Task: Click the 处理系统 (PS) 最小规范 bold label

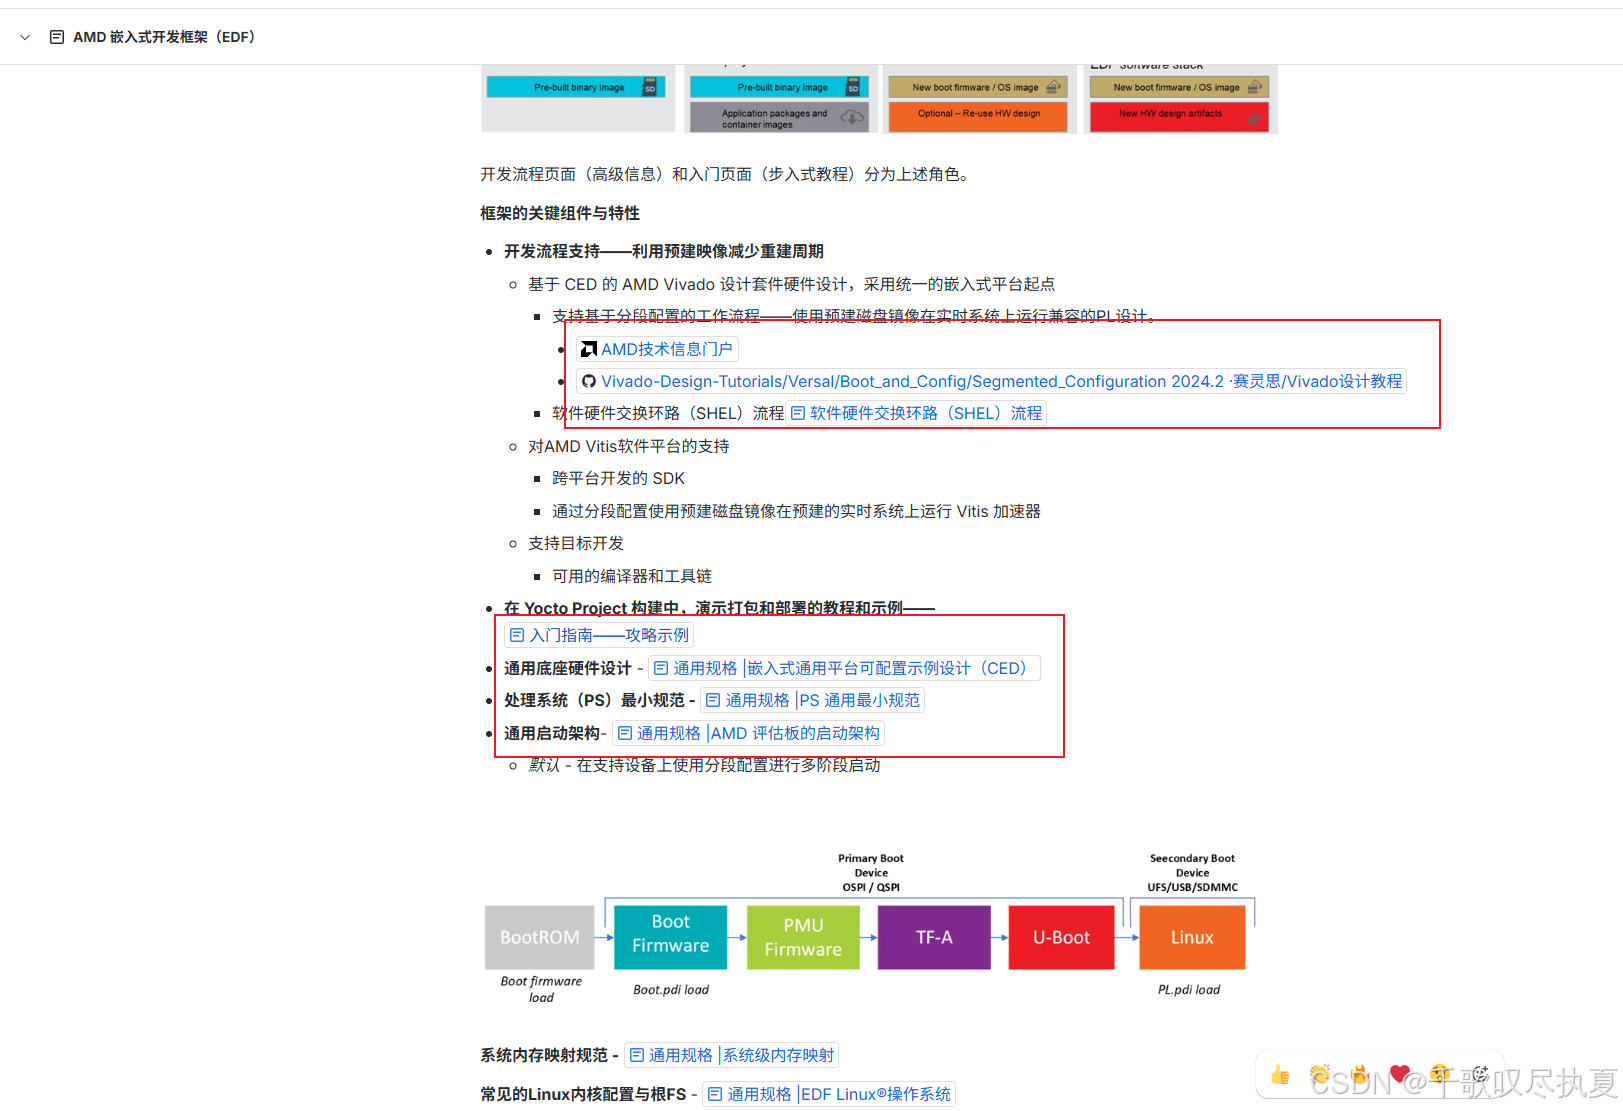Action: (x=595, y=700)
